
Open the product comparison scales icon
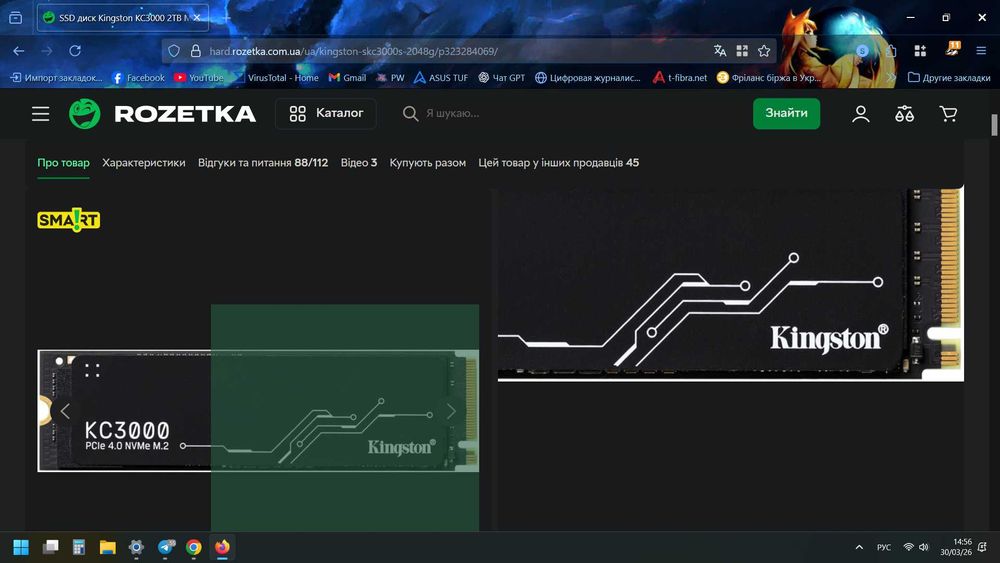coord(904,113)
